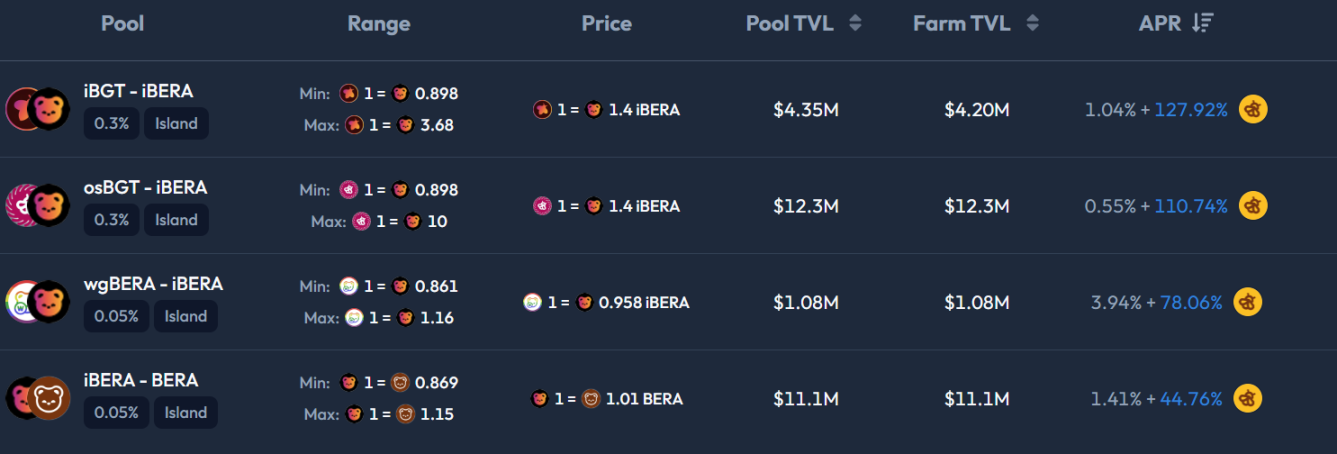Sort pools by Pool TVL arrows
This screenshot has height=454, width=1337.
pos(855,23)
